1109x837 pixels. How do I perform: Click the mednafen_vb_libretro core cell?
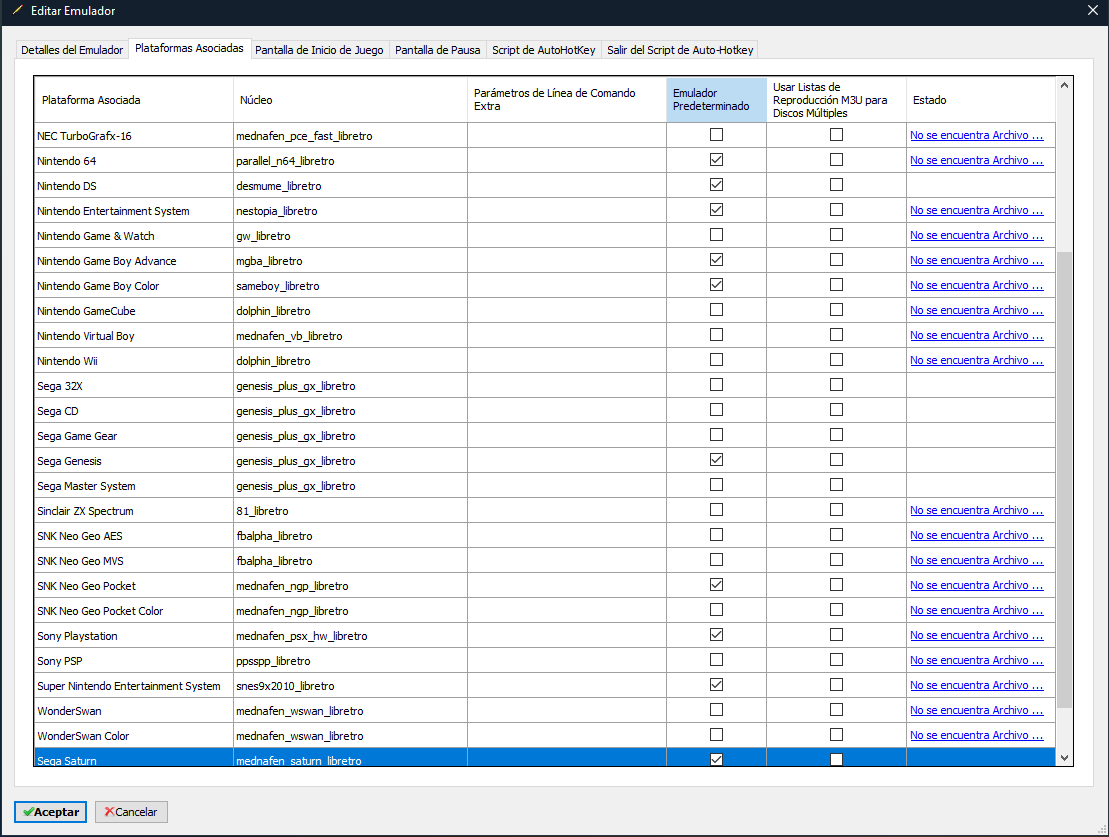[x=350, y=336]
